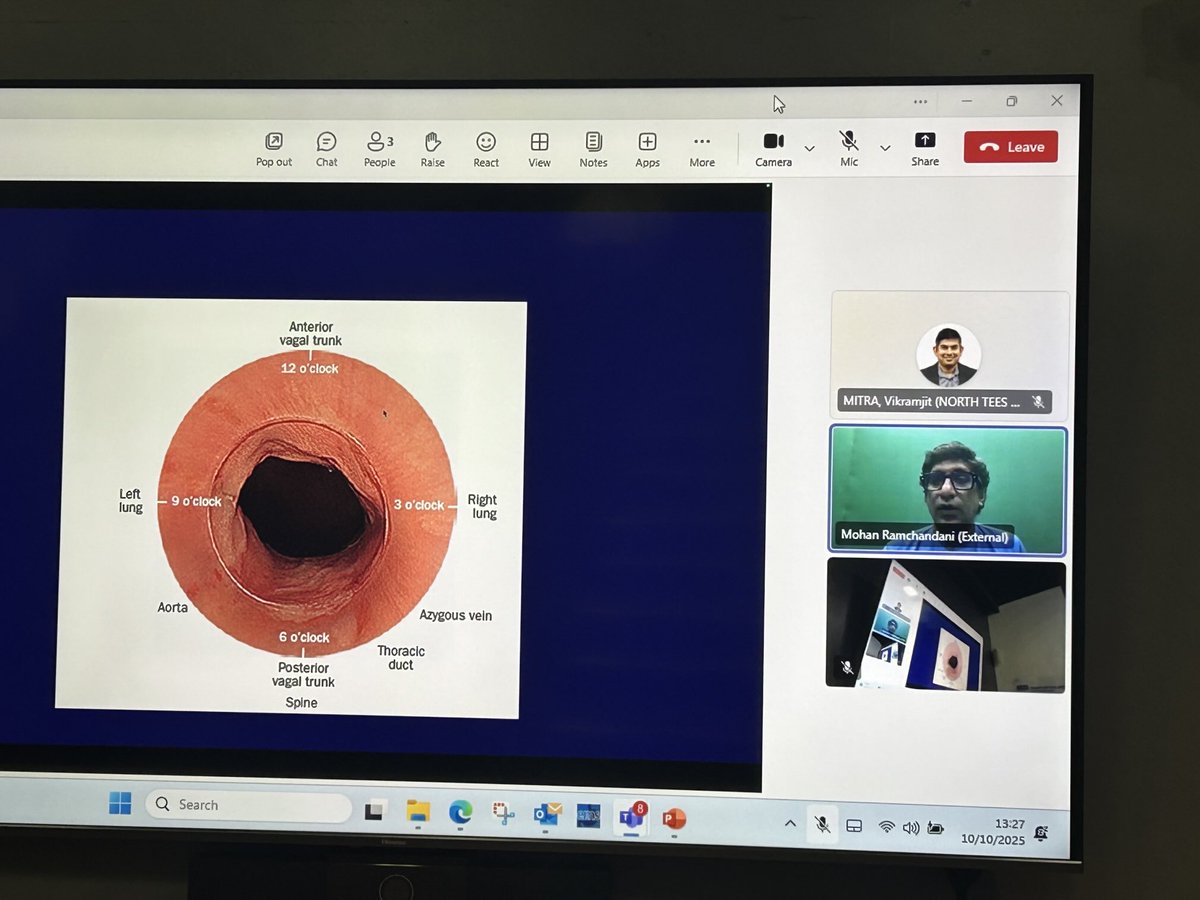Open meeting Notes
This screenshot has height=900, width=1200.
click(593, 150)
